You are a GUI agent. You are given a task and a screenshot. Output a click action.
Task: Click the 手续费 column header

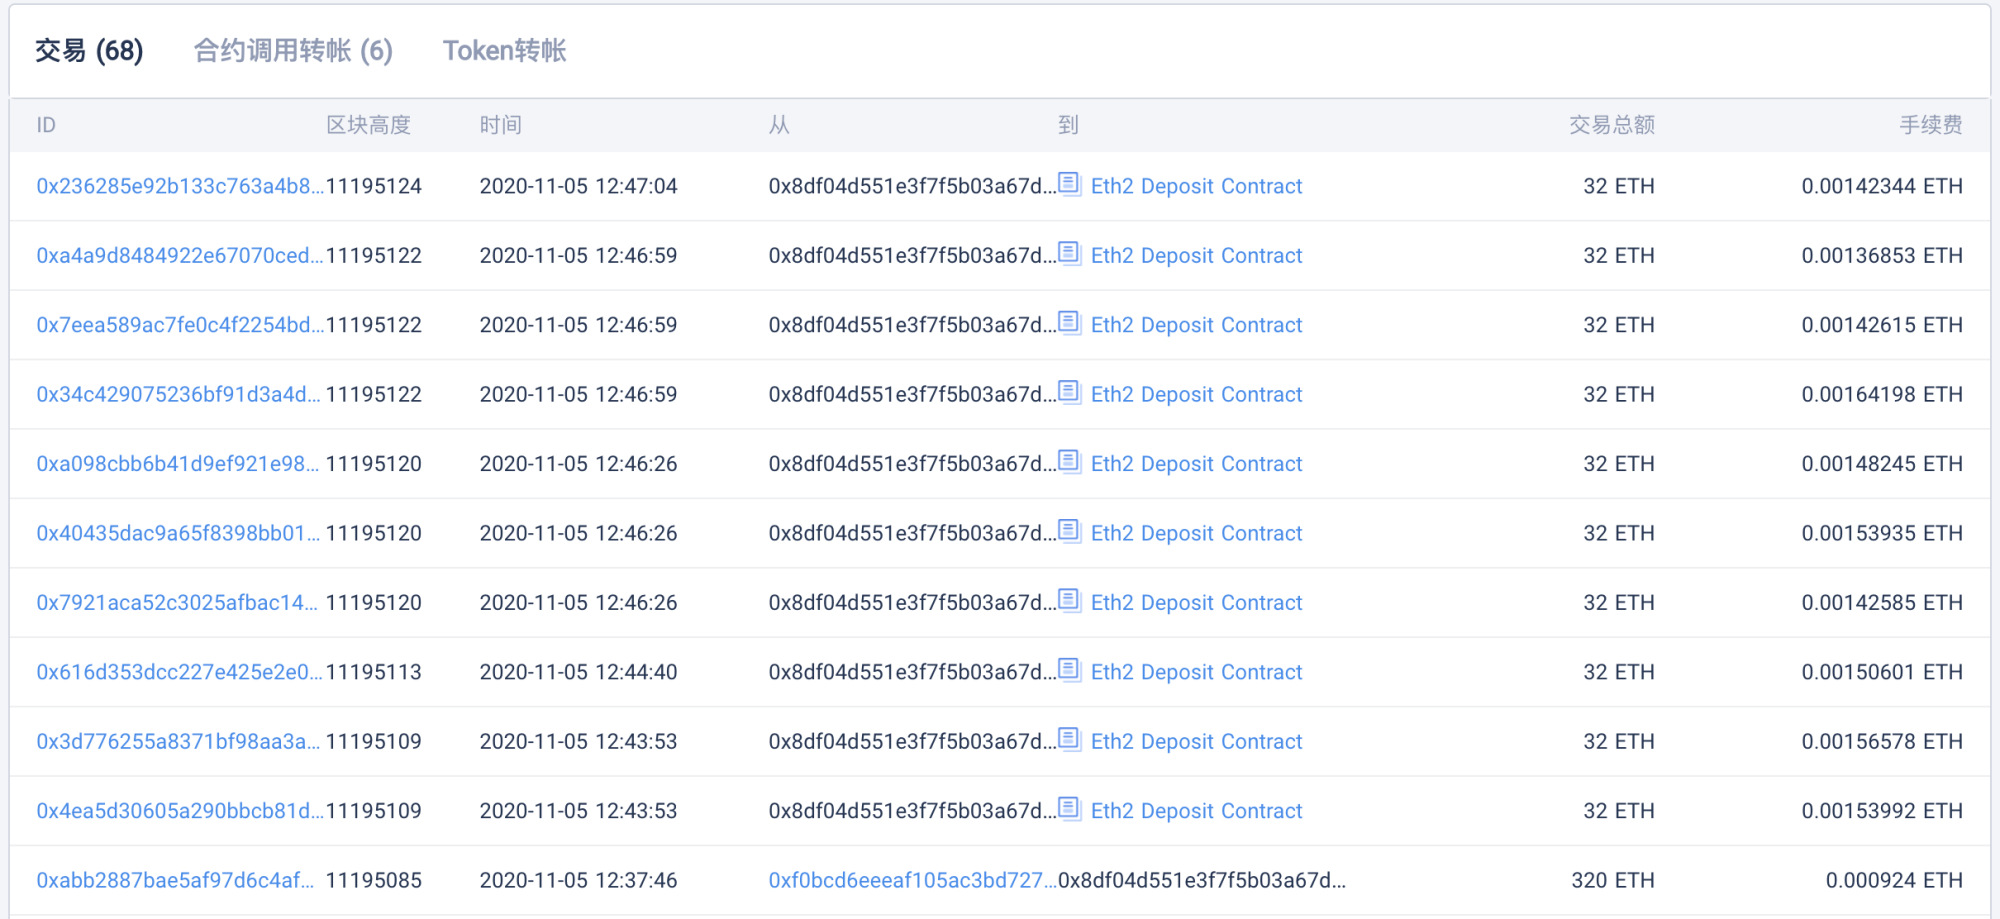click(x=1930, y=125)
